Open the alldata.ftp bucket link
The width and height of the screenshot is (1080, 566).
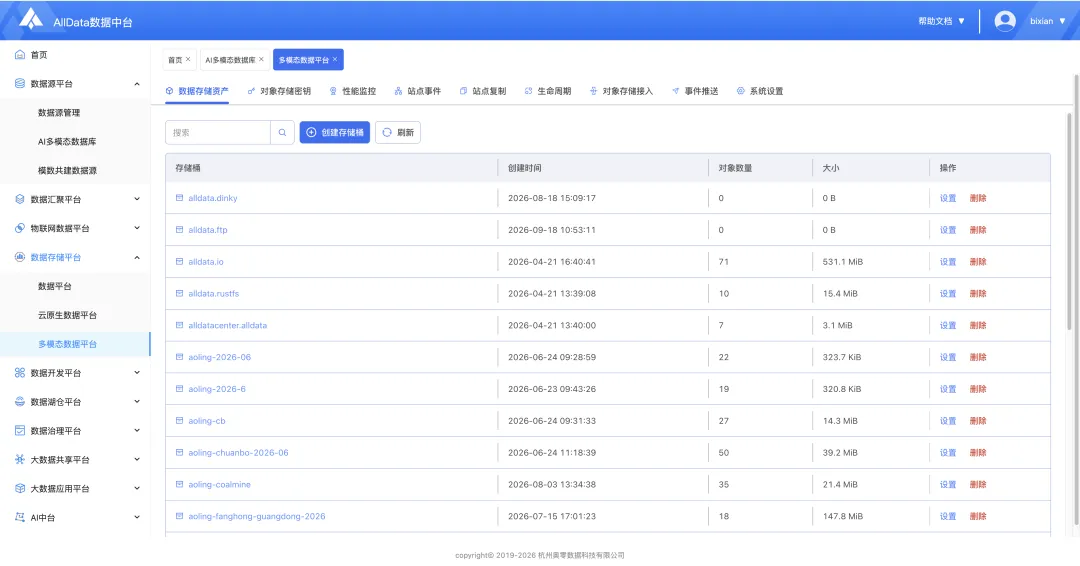click(208, 230)
